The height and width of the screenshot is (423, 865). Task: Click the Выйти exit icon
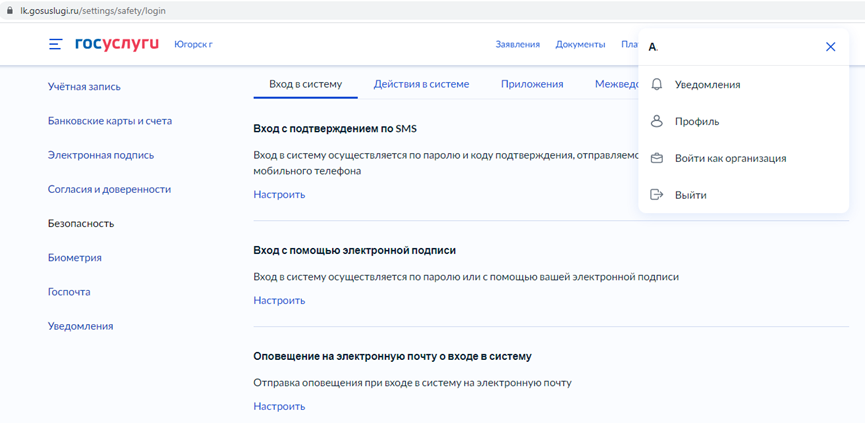(657, 195)
